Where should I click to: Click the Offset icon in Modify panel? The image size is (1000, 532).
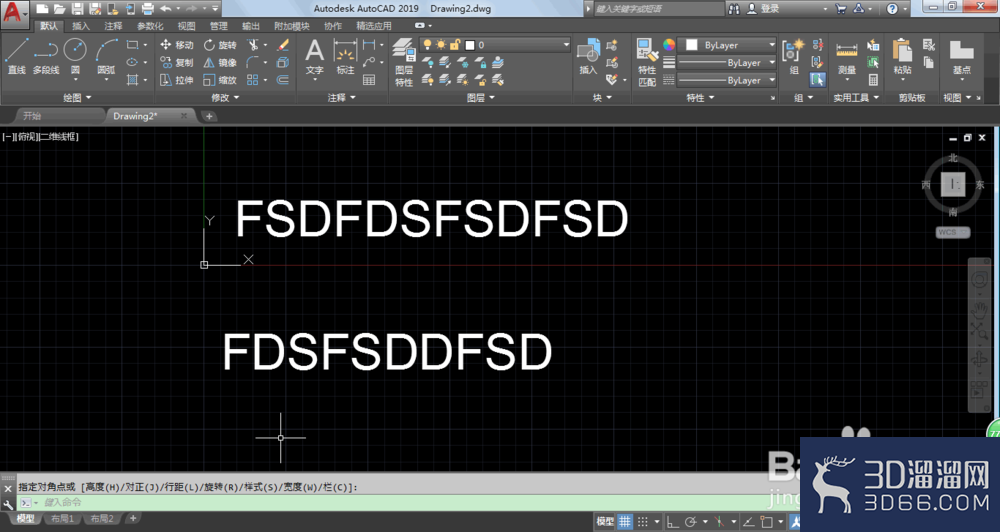pos(283,80)
